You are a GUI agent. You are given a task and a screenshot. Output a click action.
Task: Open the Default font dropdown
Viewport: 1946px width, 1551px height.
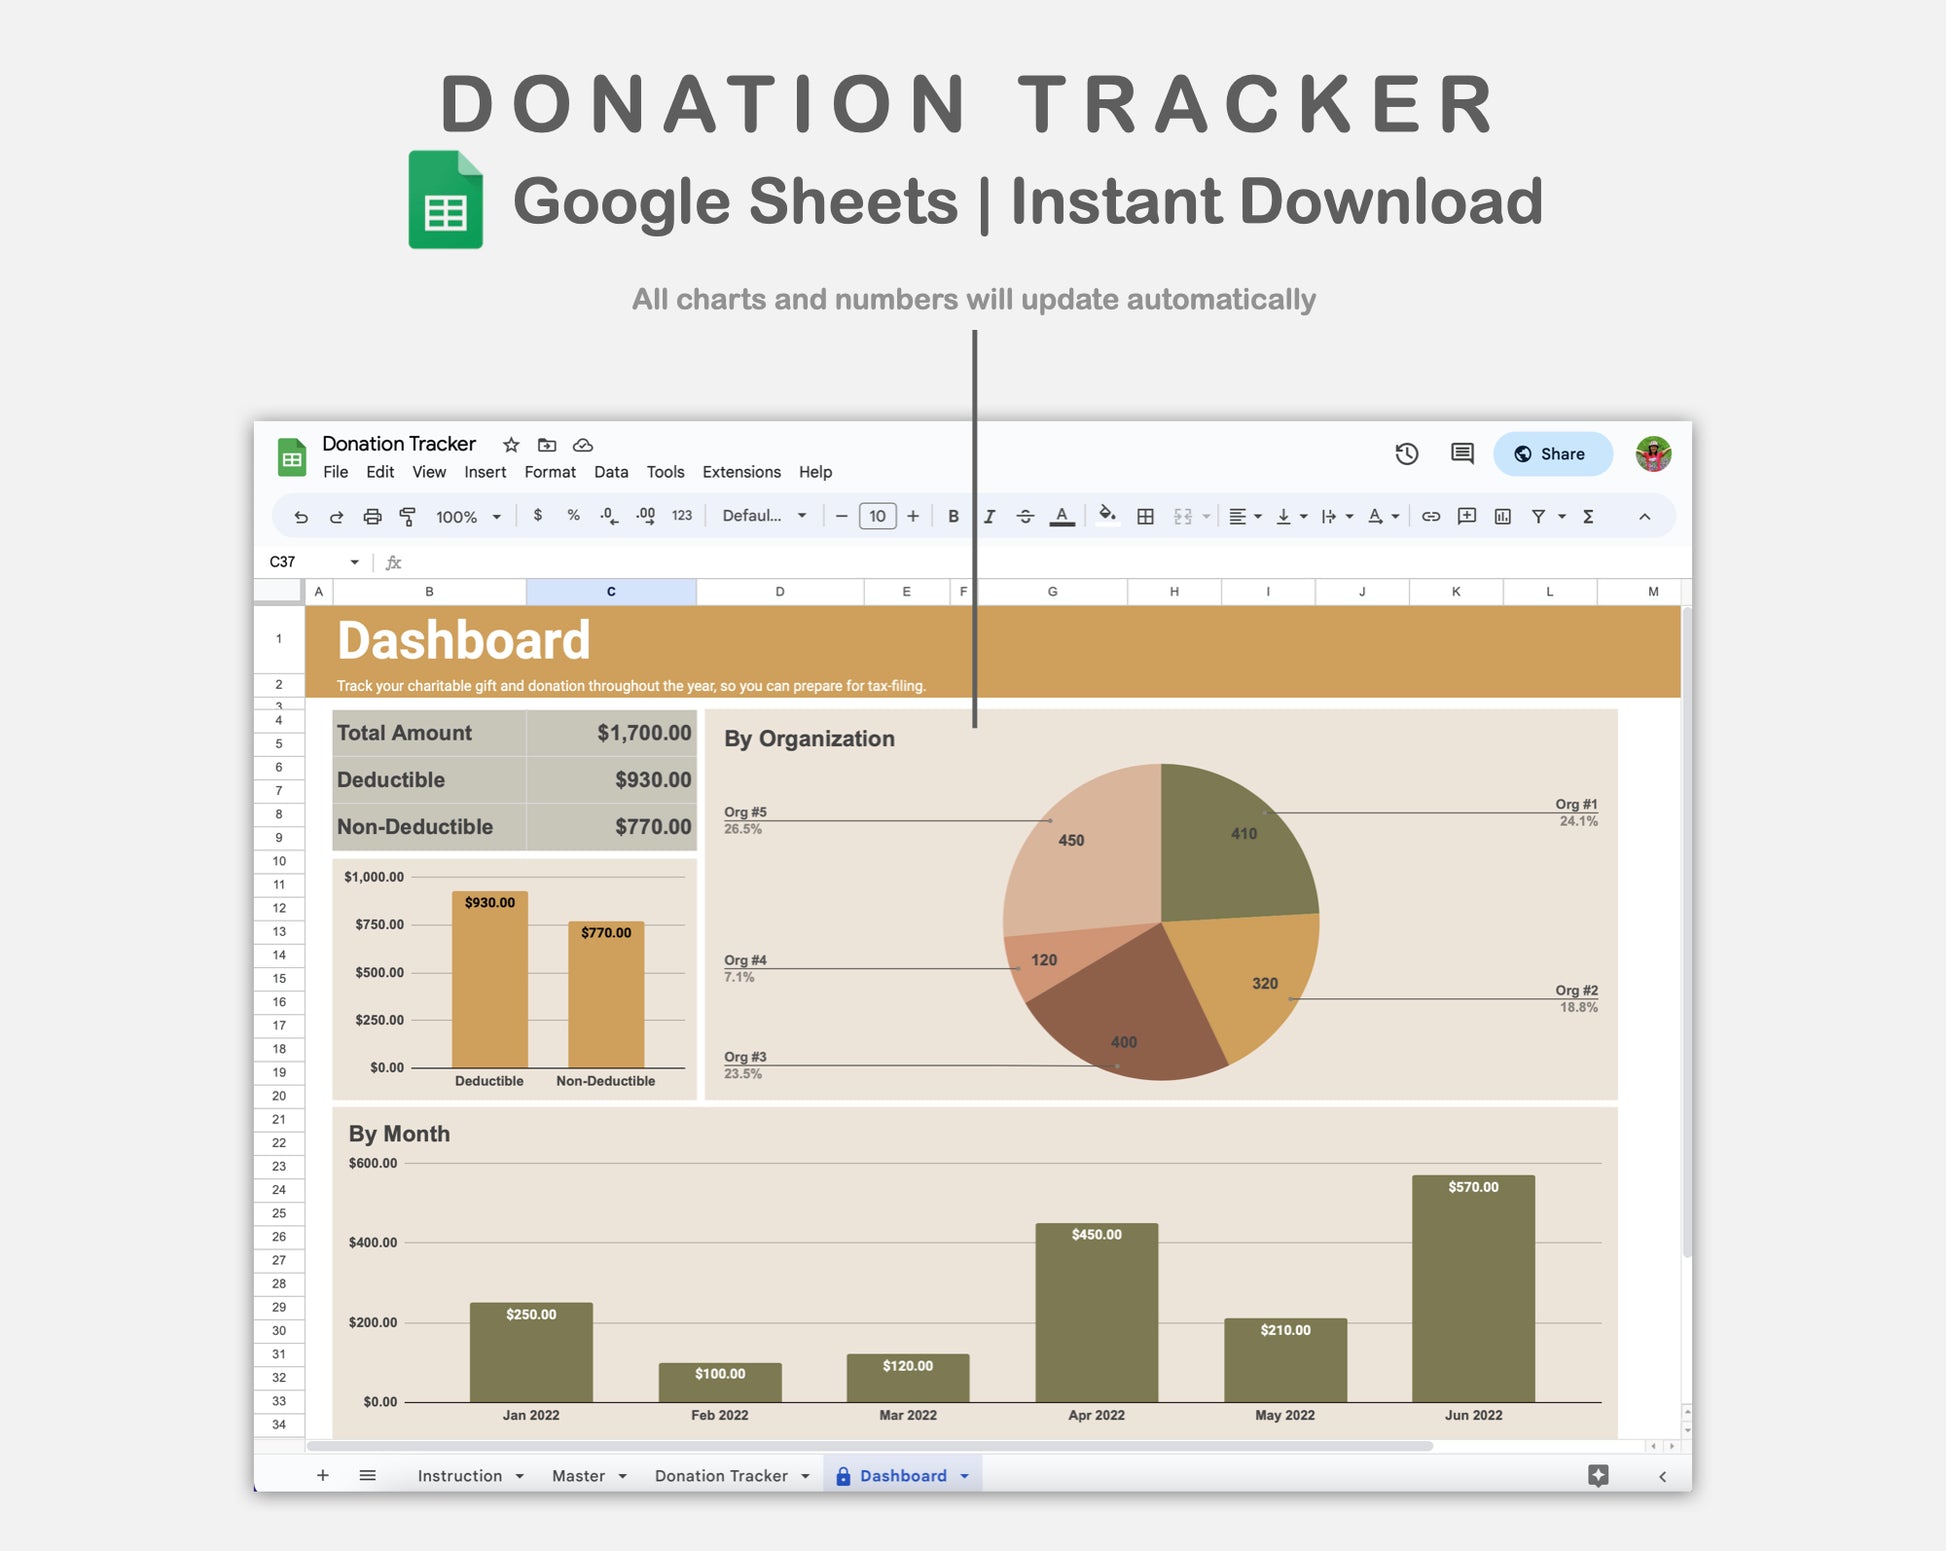[764, 516]
